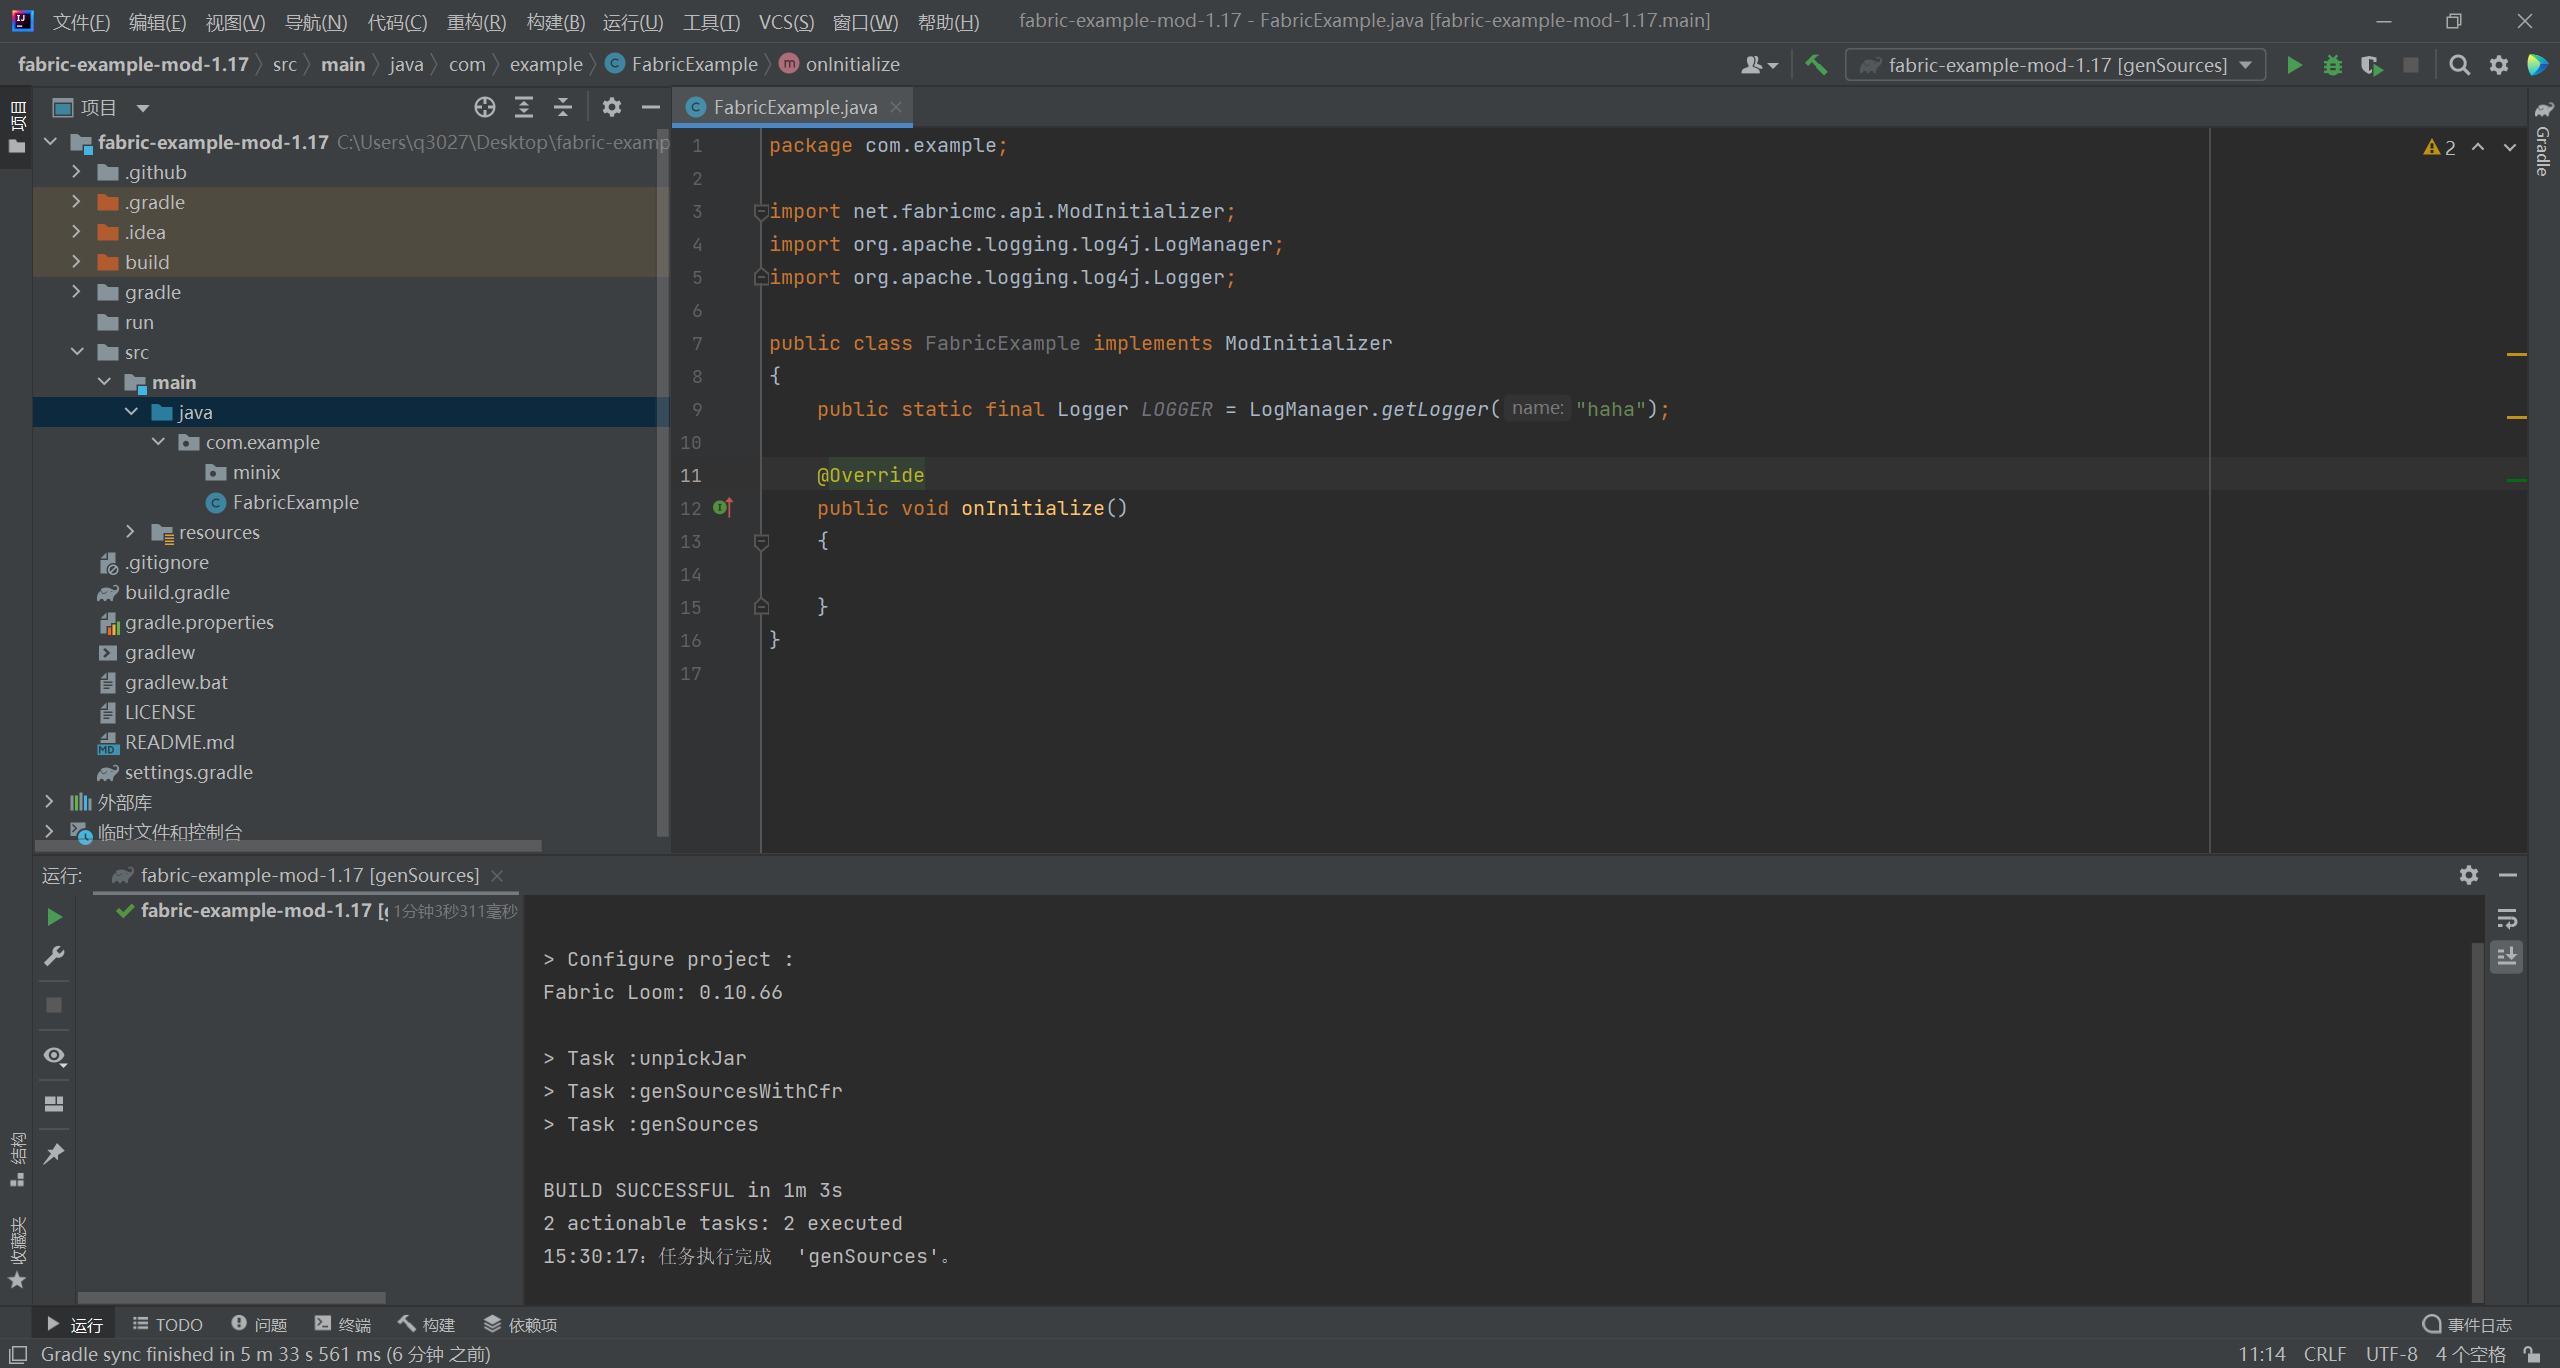Click the green Run button in toolbar

click(x=2294, y=65)
